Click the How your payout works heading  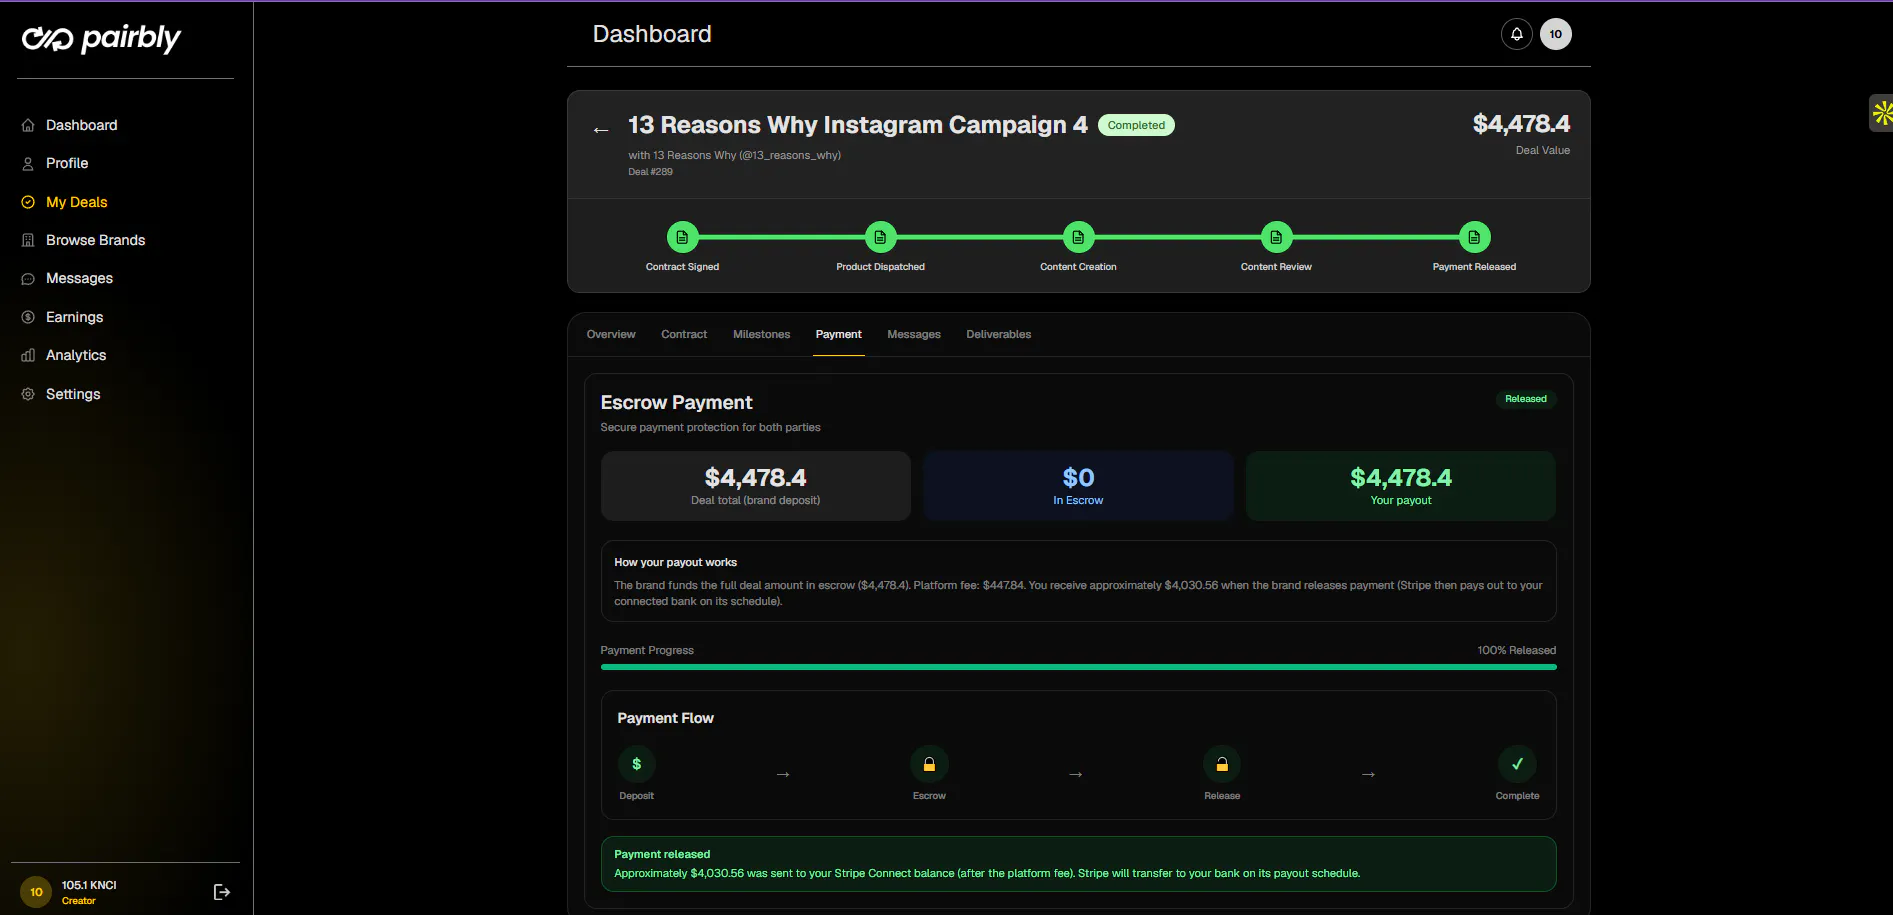click(675, 562)
